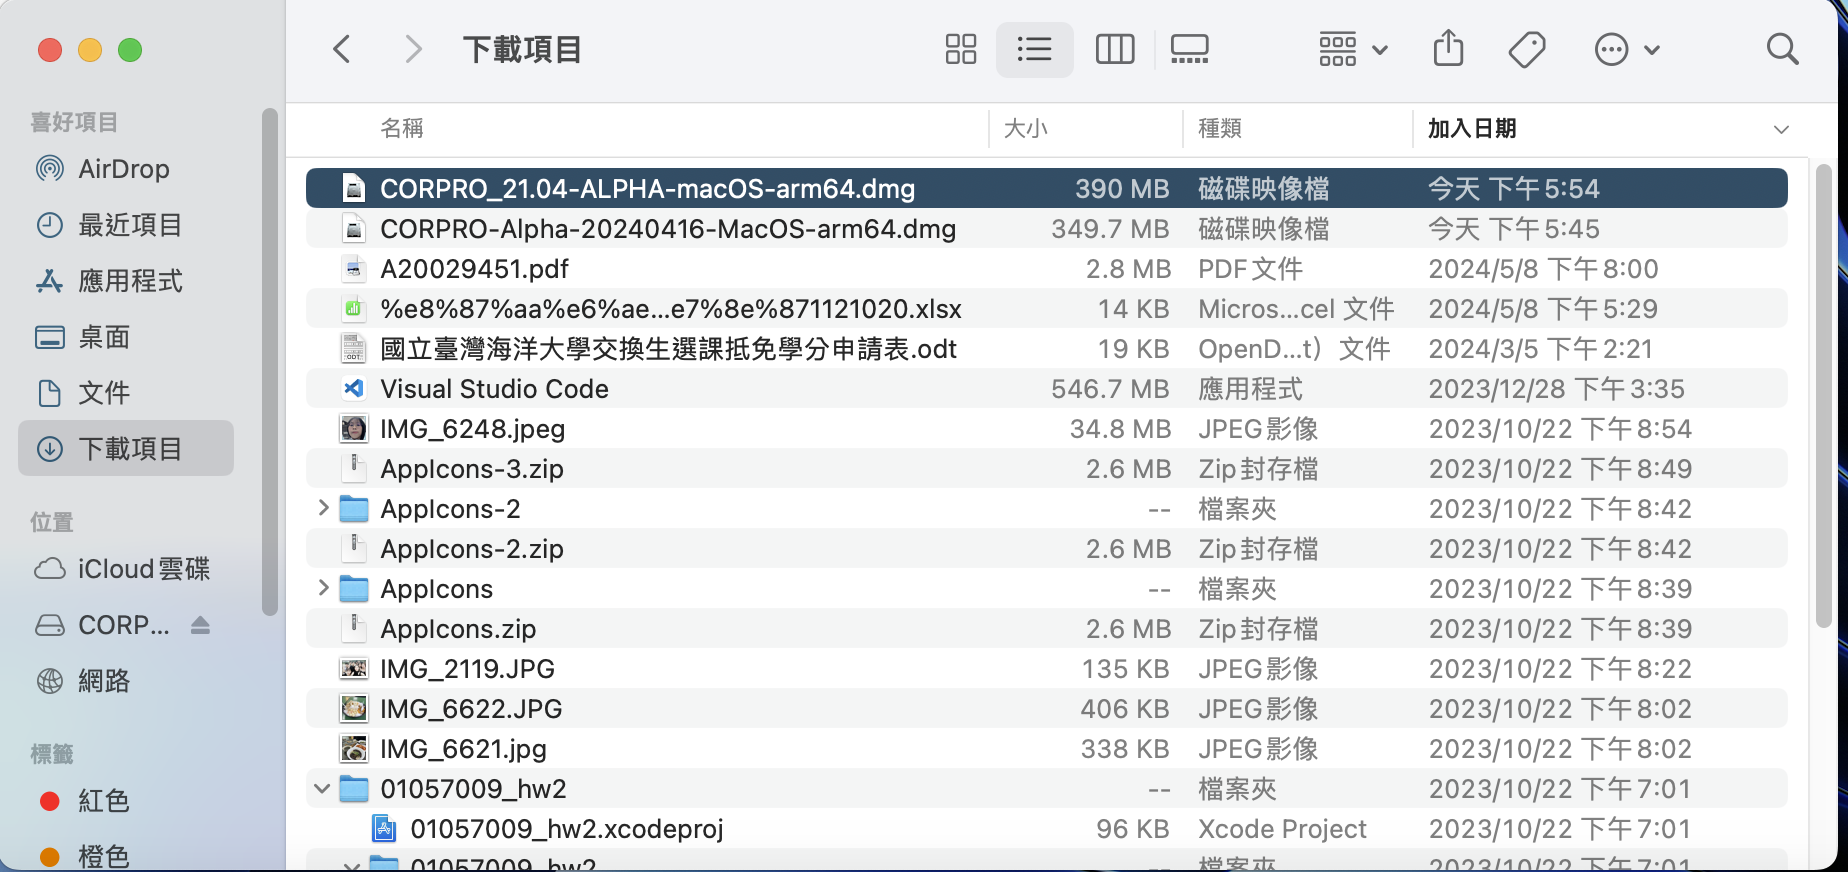
Task: Select the 紅色 tag in sidebar
Action: pyautogui.click(x=103, y=800)
